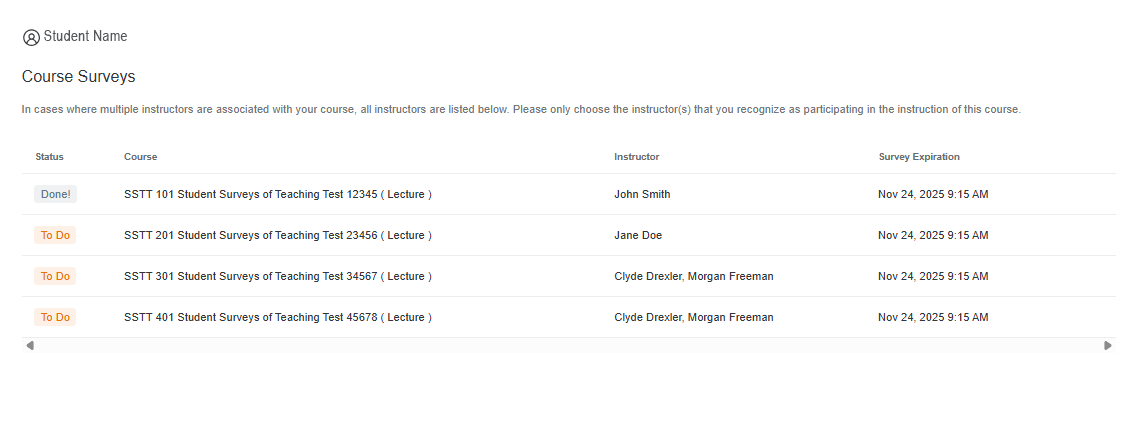This screenshot has height=435, width=1134.
Task: Click the horizontal scrollbar track
Action: (x=568, y=346)
